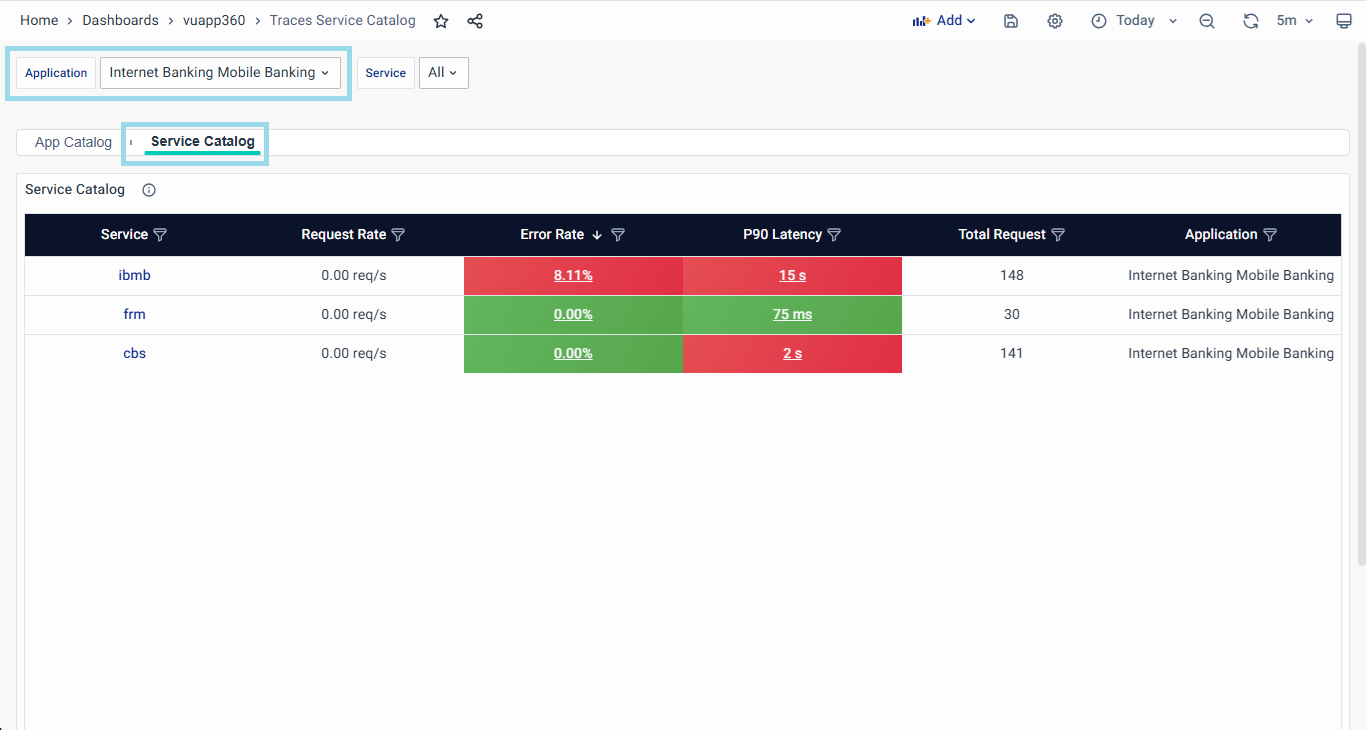The image size is (1366, 730).
Task: Click the share dashboard icon
Action: [475, 21]
